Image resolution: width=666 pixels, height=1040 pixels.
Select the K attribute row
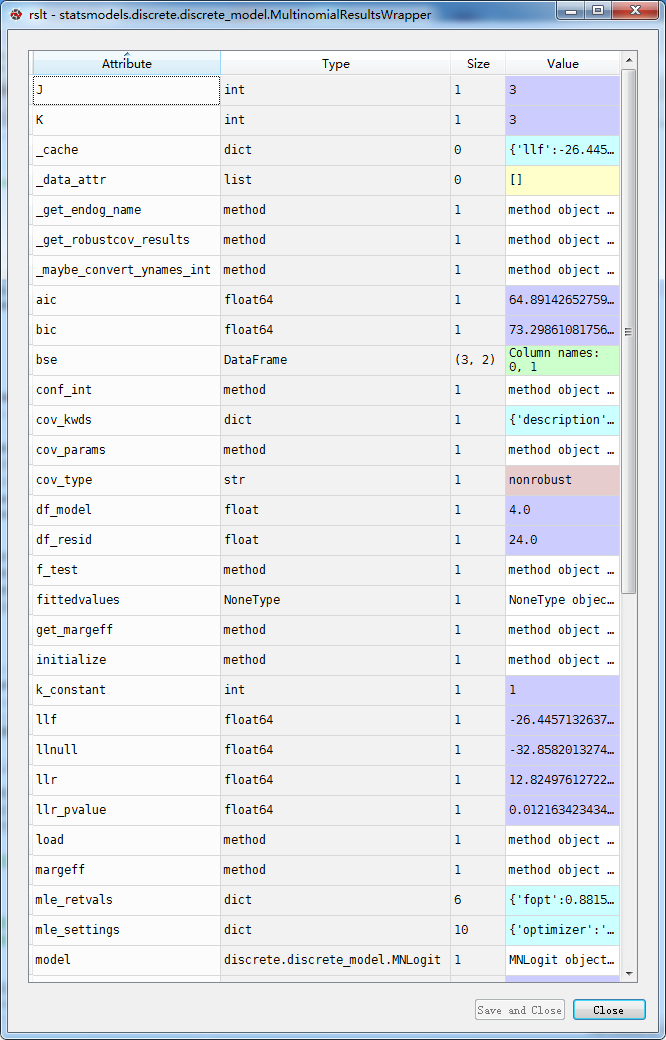coord(126,120)
